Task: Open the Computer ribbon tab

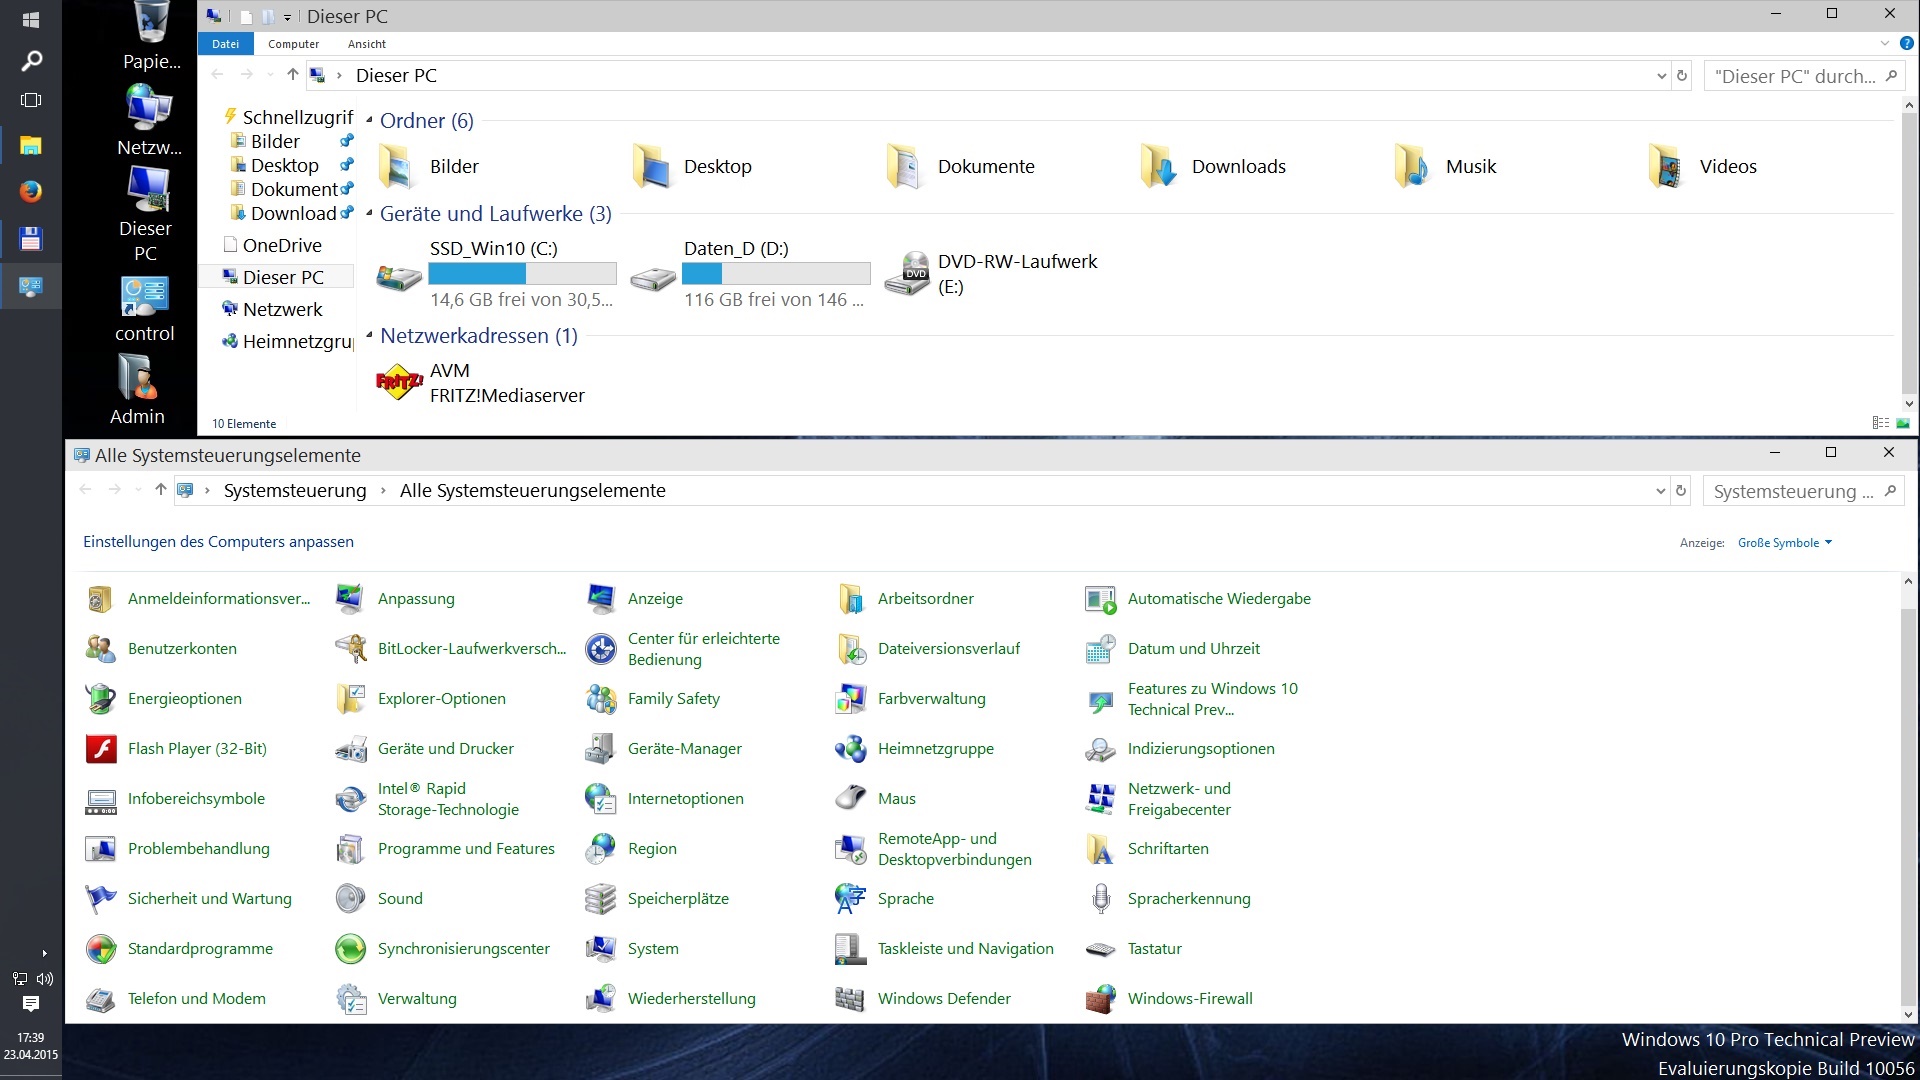Action: pyautogui.click(x=293, y=44)
